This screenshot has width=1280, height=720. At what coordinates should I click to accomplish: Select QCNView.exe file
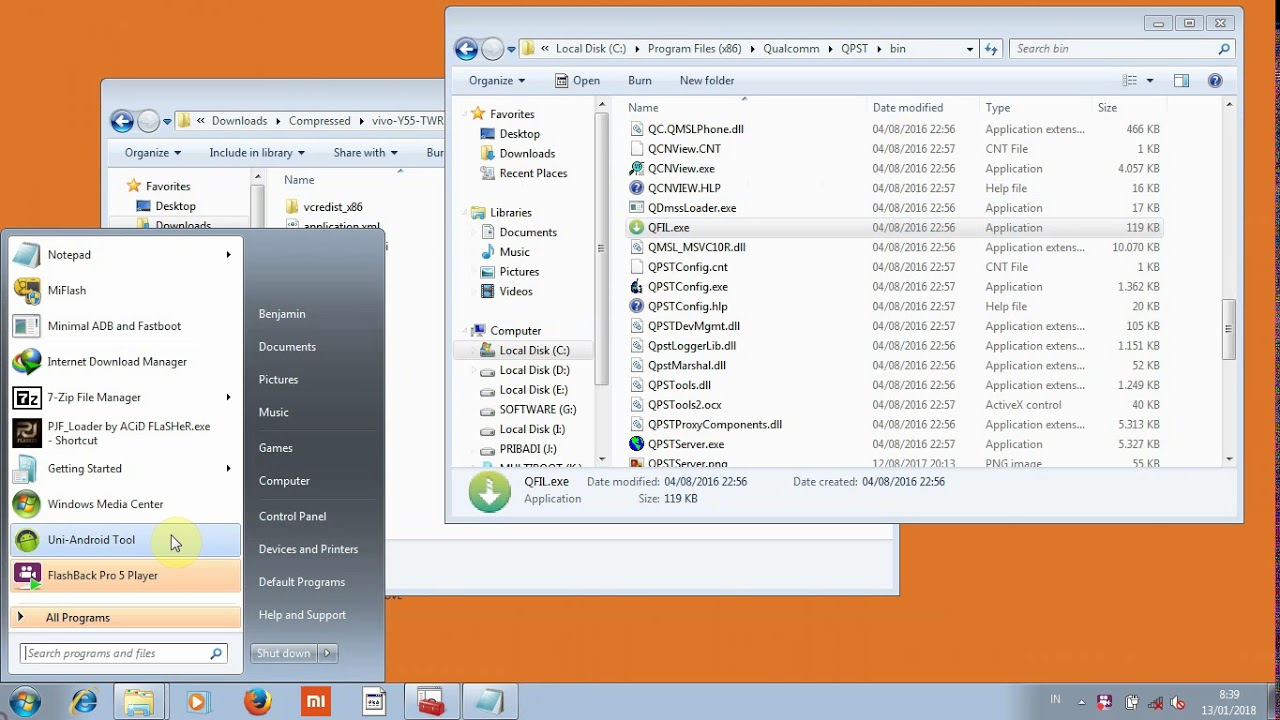pos(681,169)
